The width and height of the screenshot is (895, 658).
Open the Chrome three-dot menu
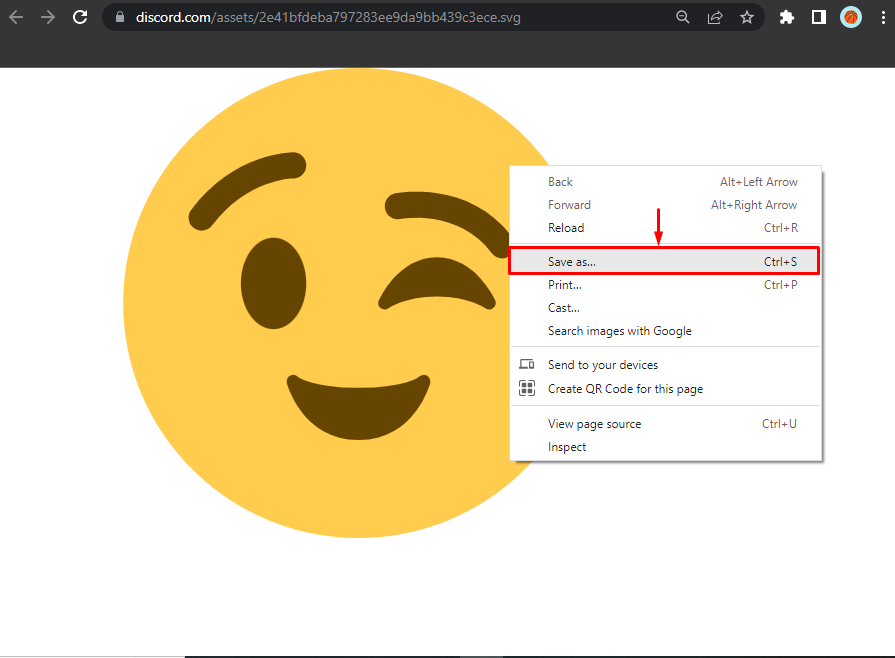pyautogui.click(x=883, y=17)
